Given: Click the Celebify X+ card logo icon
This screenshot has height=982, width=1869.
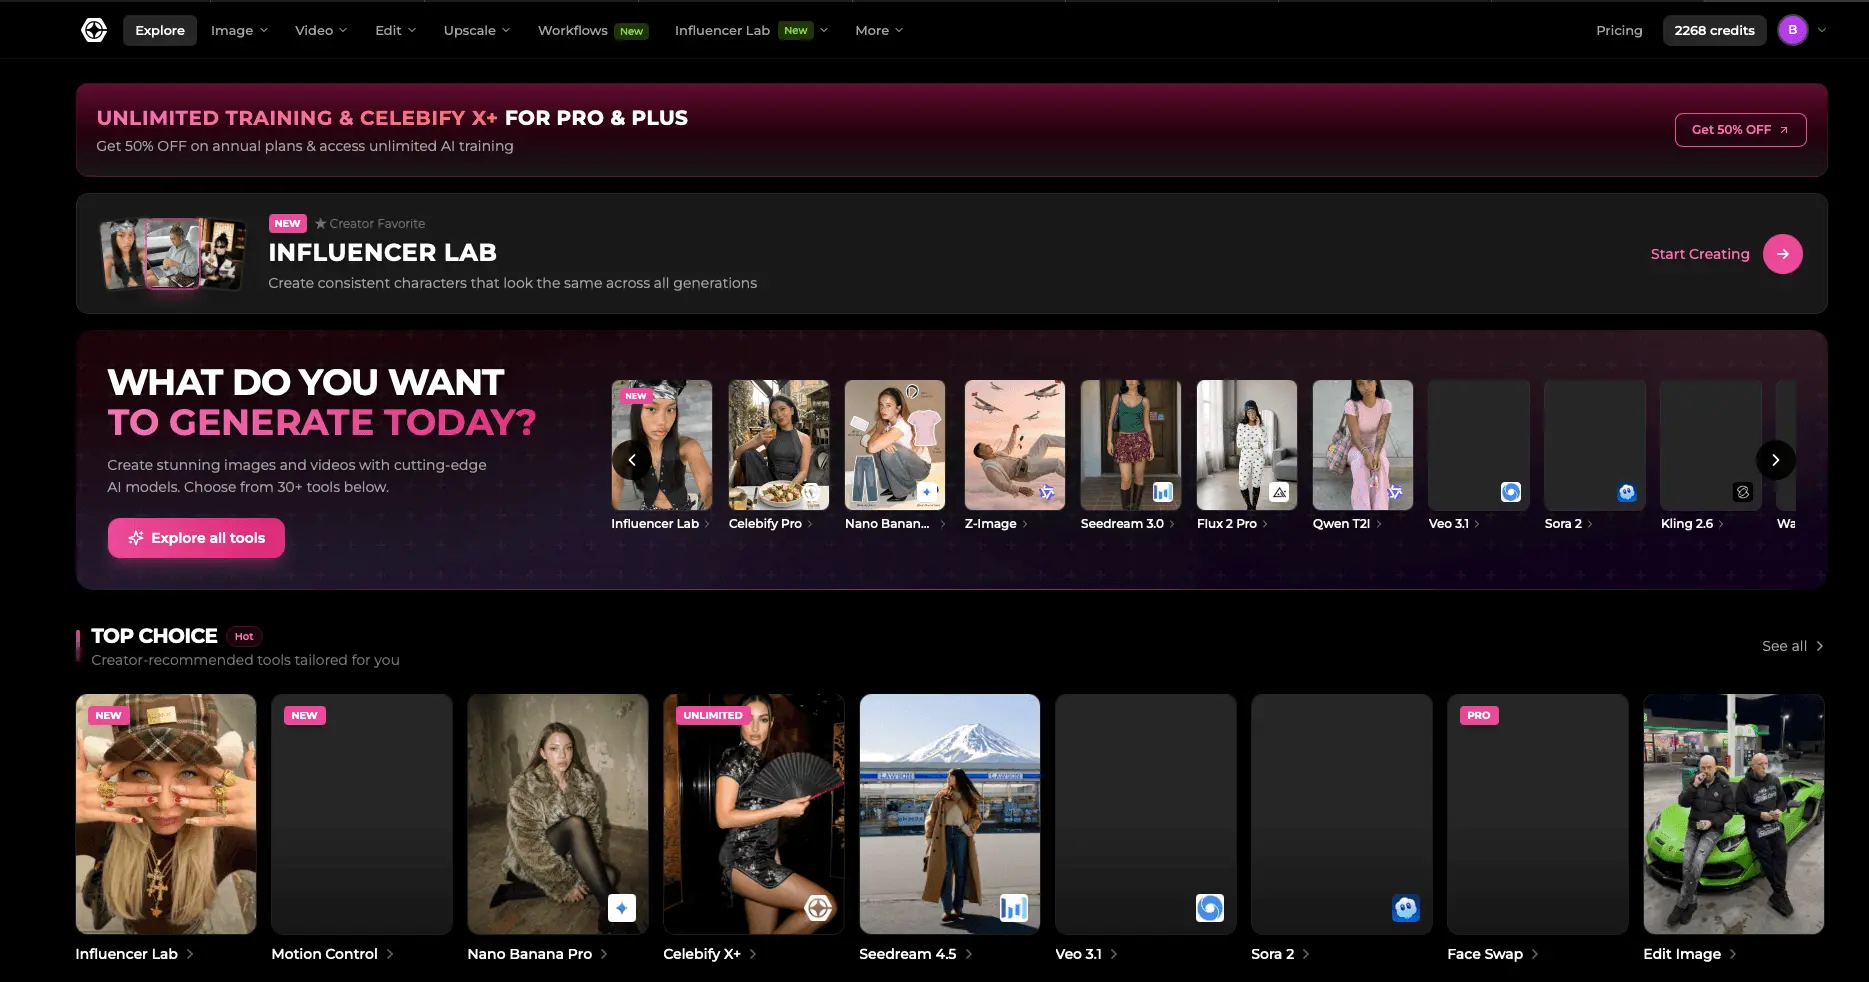Looking at the screenshot, I should point(818,908).
